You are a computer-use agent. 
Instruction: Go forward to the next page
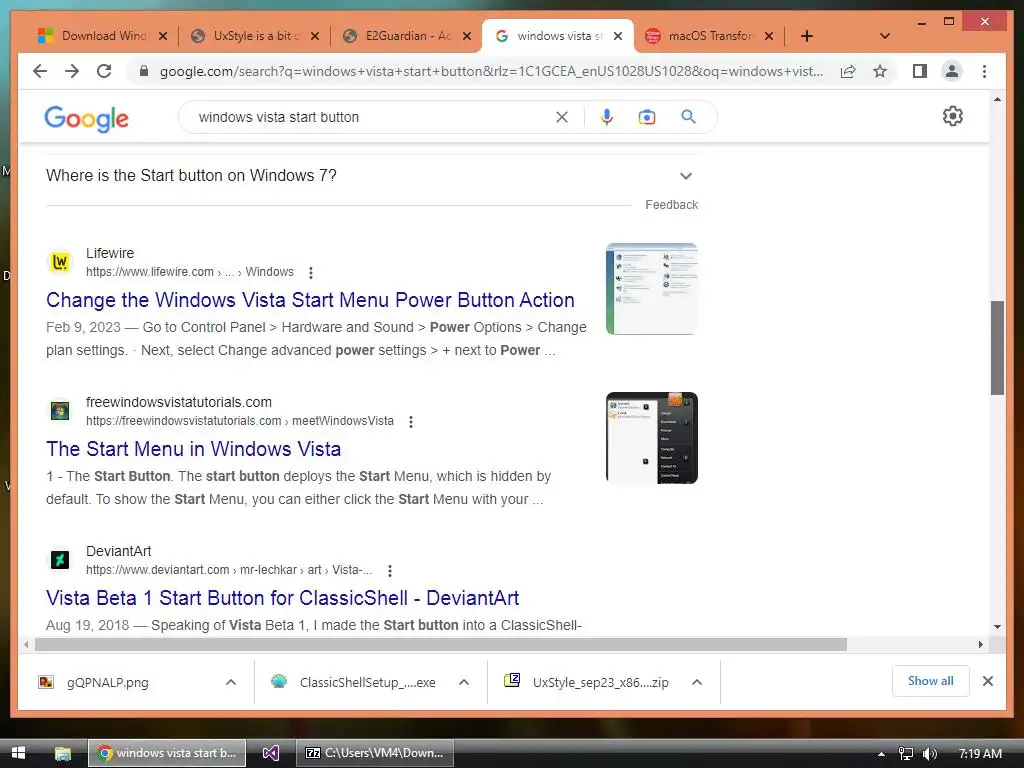pyautogui.click(x=72, y=71)
